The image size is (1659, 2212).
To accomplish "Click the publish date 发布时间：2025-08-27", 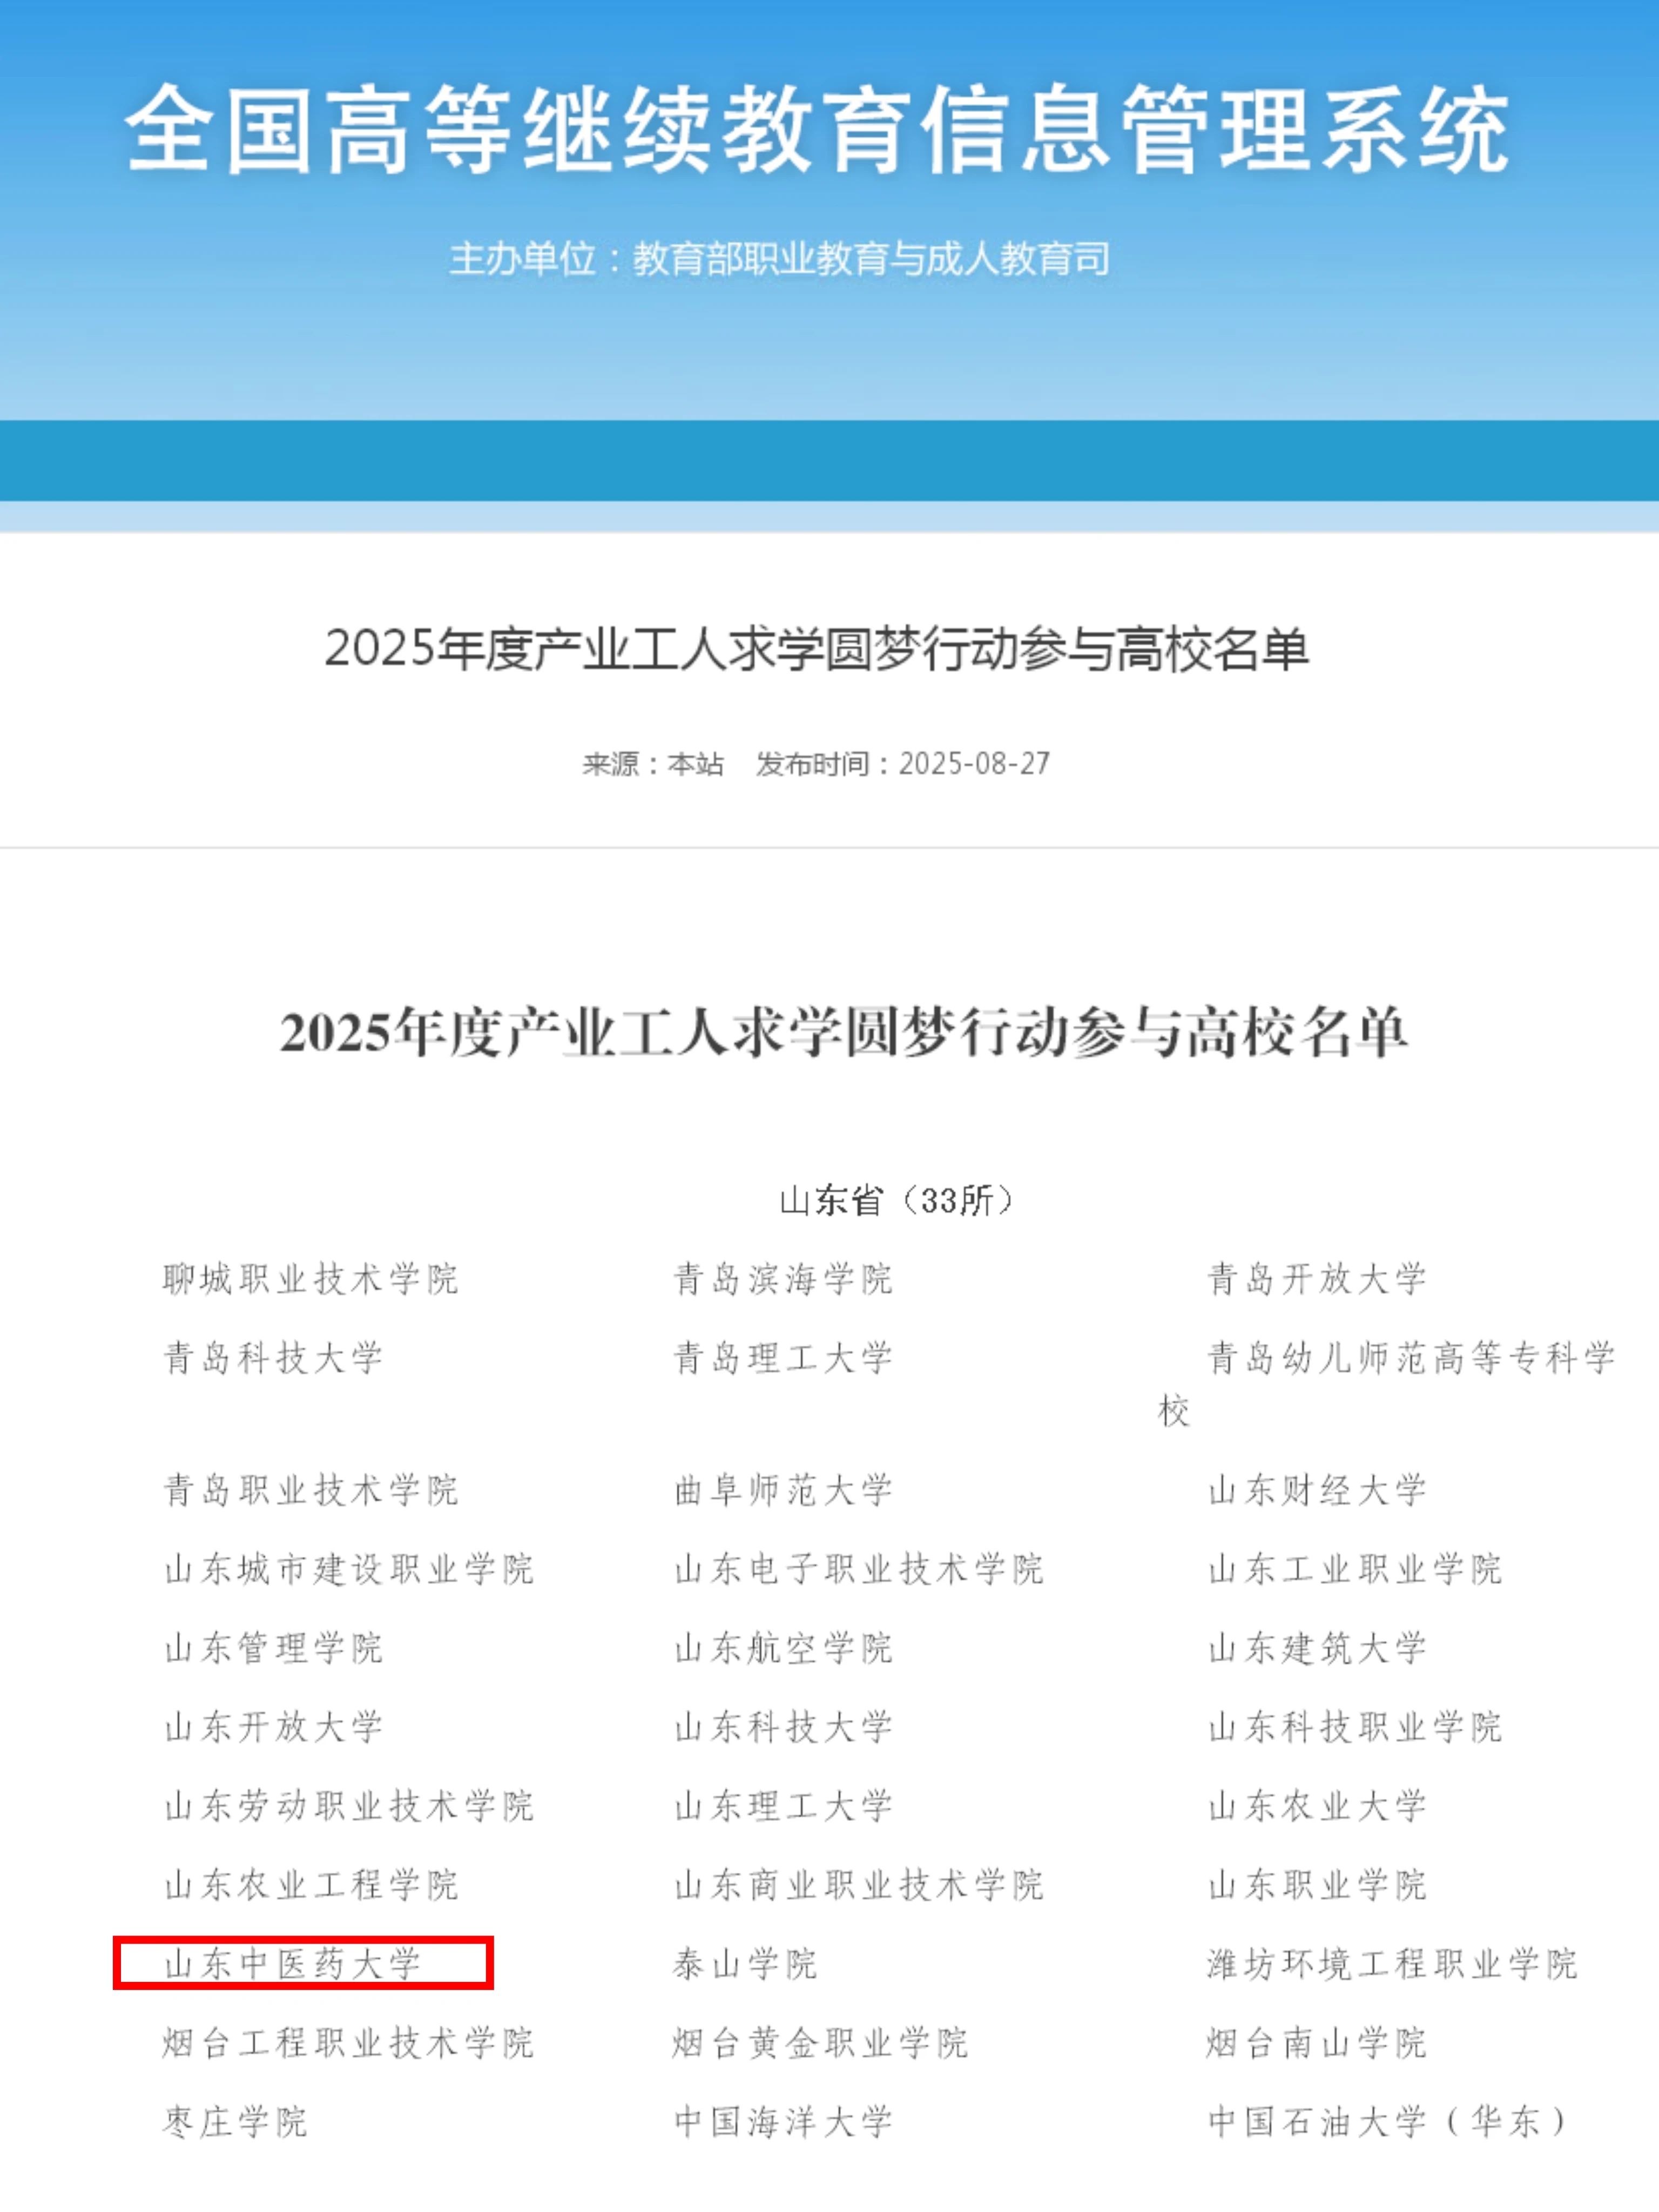I will 903,764.
